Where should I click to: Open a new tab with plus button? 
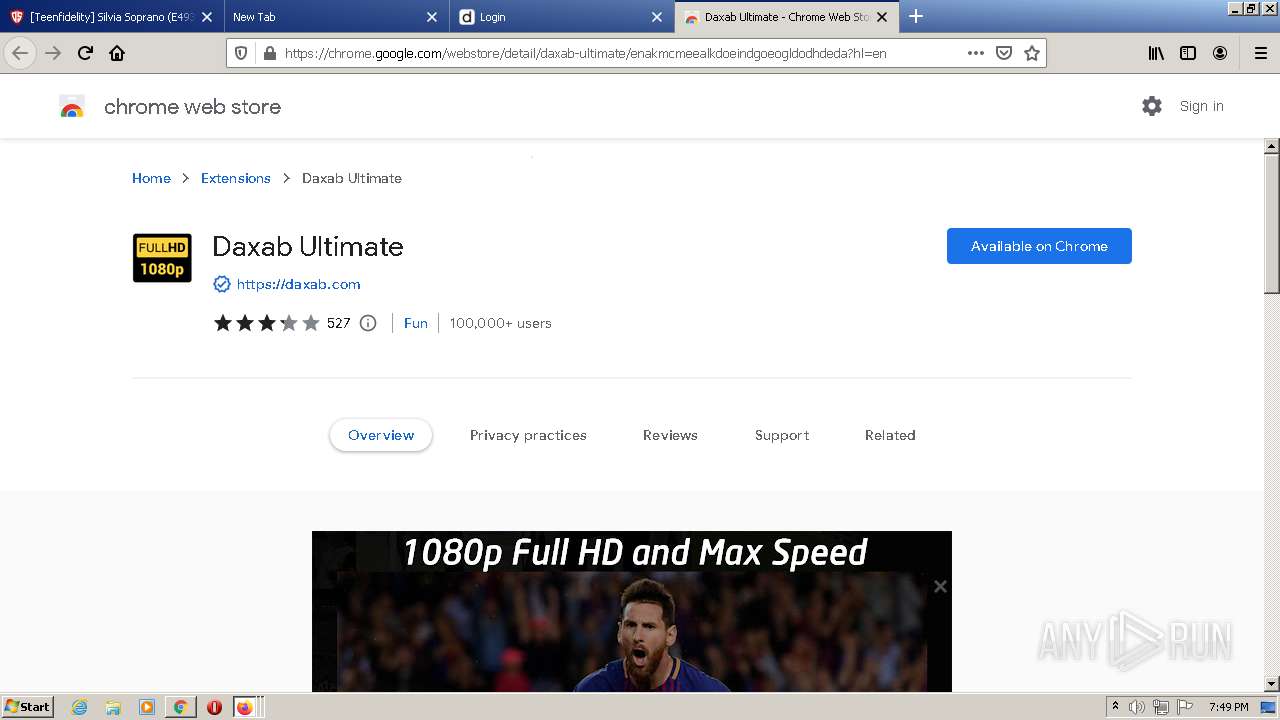click(x=916, y=16)
